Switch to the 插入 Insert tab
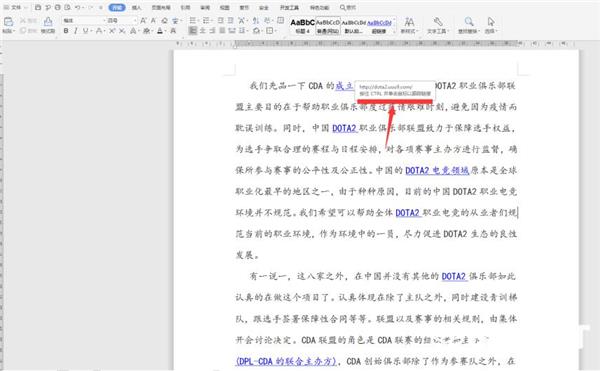 tap(136, 8)
